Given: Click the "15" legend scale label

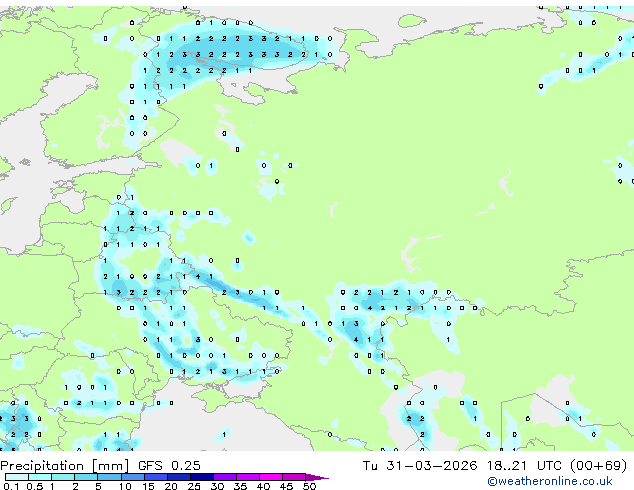Looking at the screenshot, I should pyautogui.click(x=148, y=486).
